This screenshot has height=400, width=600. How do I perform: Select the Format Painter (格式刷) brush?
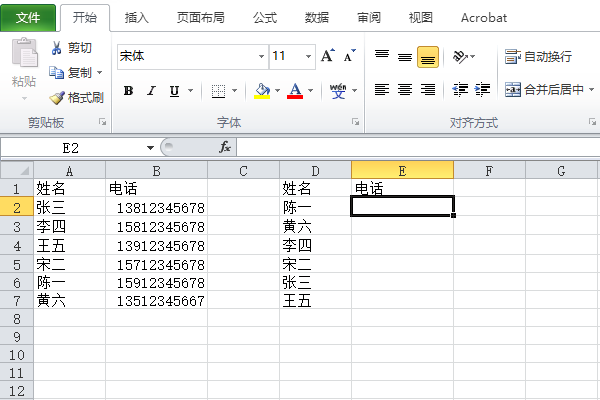pyautogui.click(x=57, y=98)
